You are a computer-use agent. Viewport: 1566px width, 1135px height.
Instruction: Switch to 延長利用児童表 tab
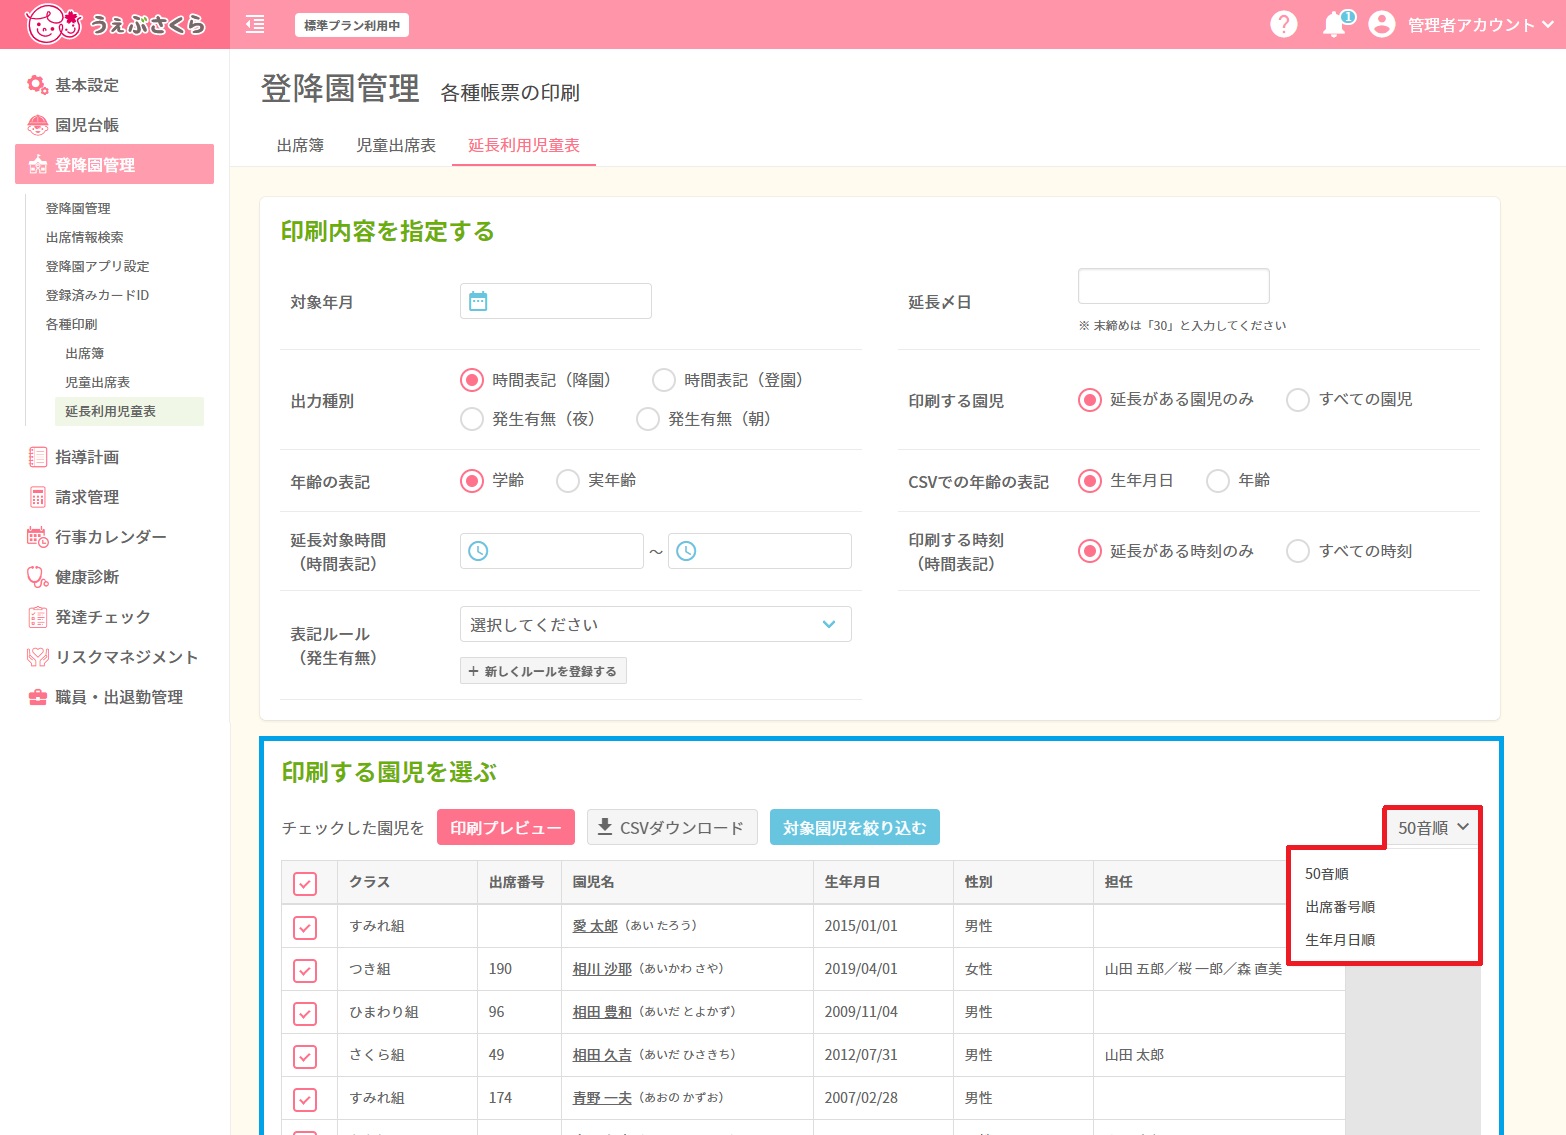tap(524, 145)
